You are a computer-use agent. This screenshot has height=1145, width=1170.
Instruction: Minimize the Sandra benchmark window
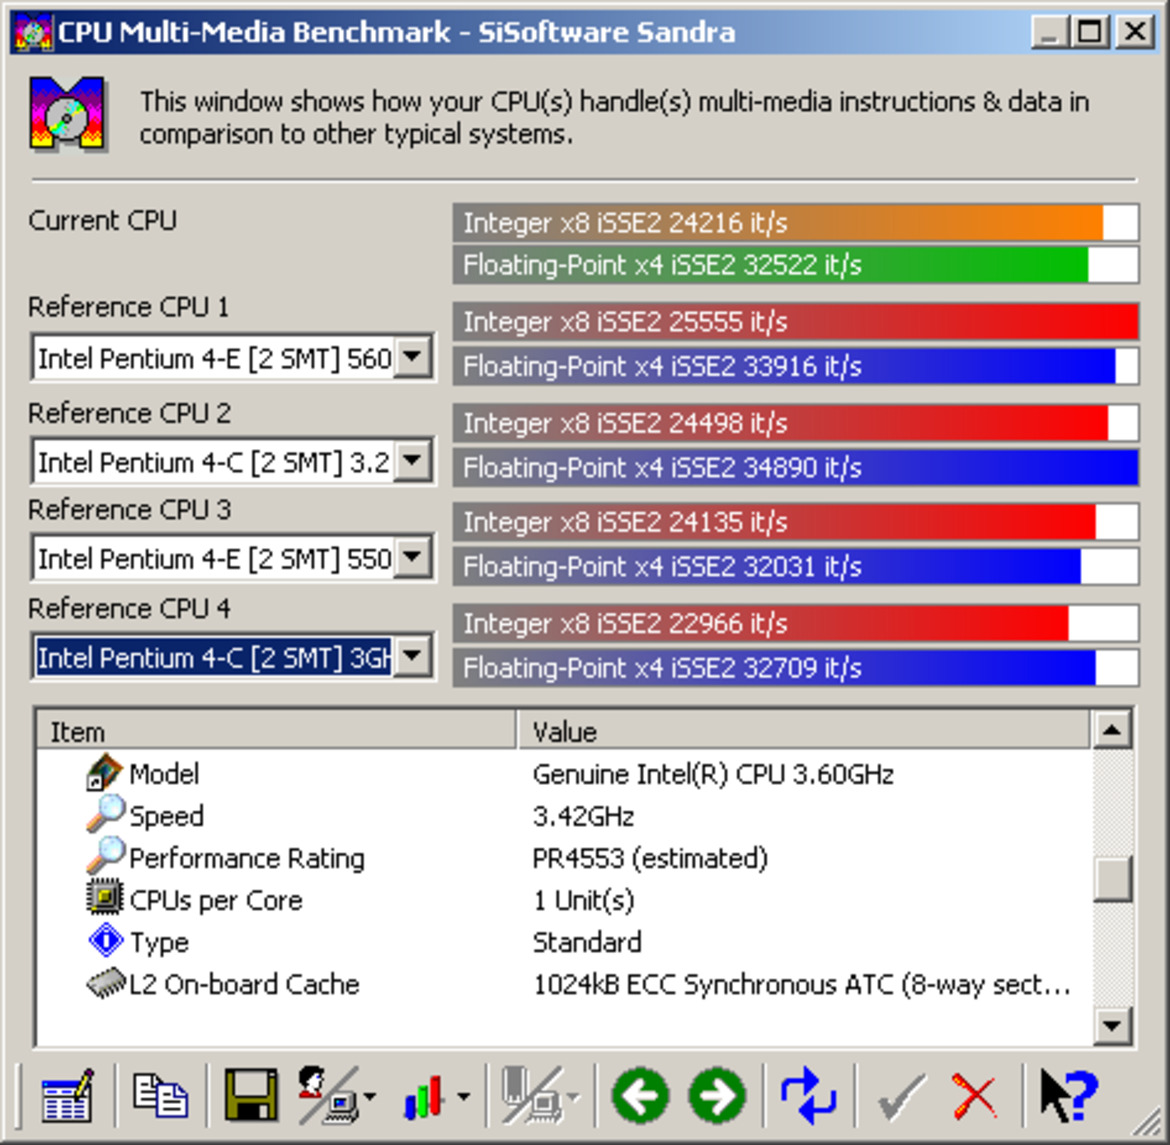[x=1049, y=33]
